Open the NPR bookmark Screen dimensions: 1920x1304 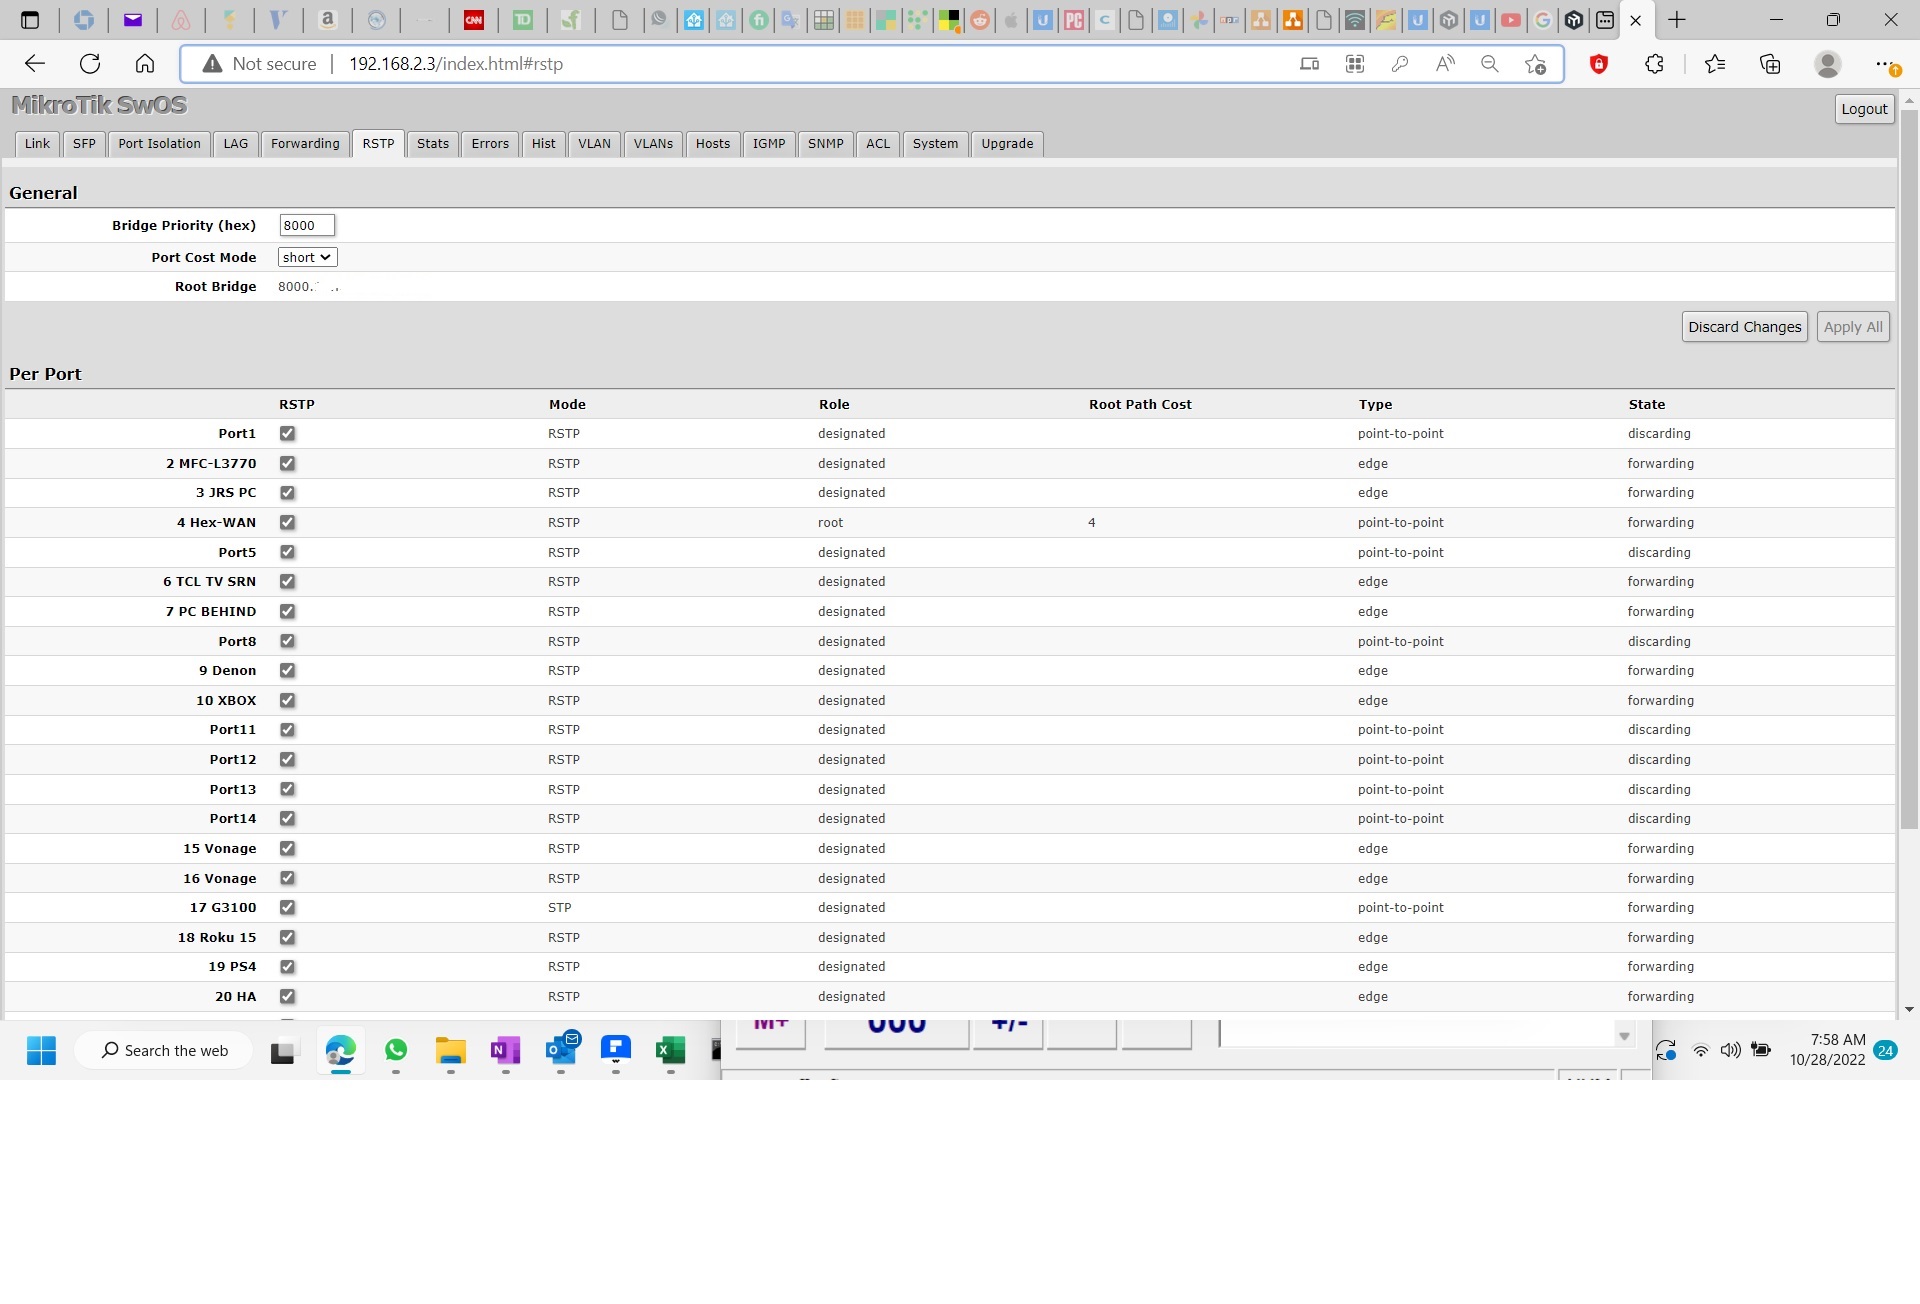(x=1228, y=20)
